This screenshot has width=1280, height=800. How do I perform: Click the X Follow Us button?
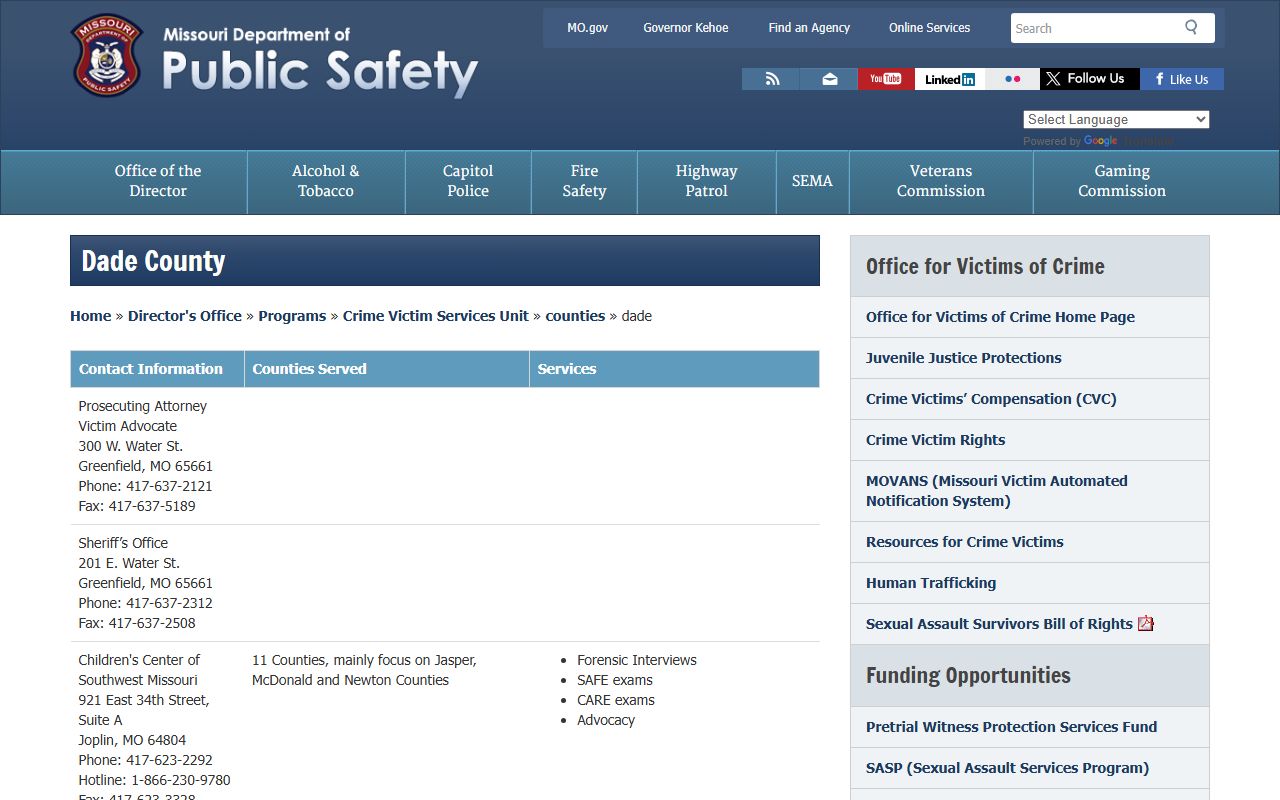[1090, 79]
